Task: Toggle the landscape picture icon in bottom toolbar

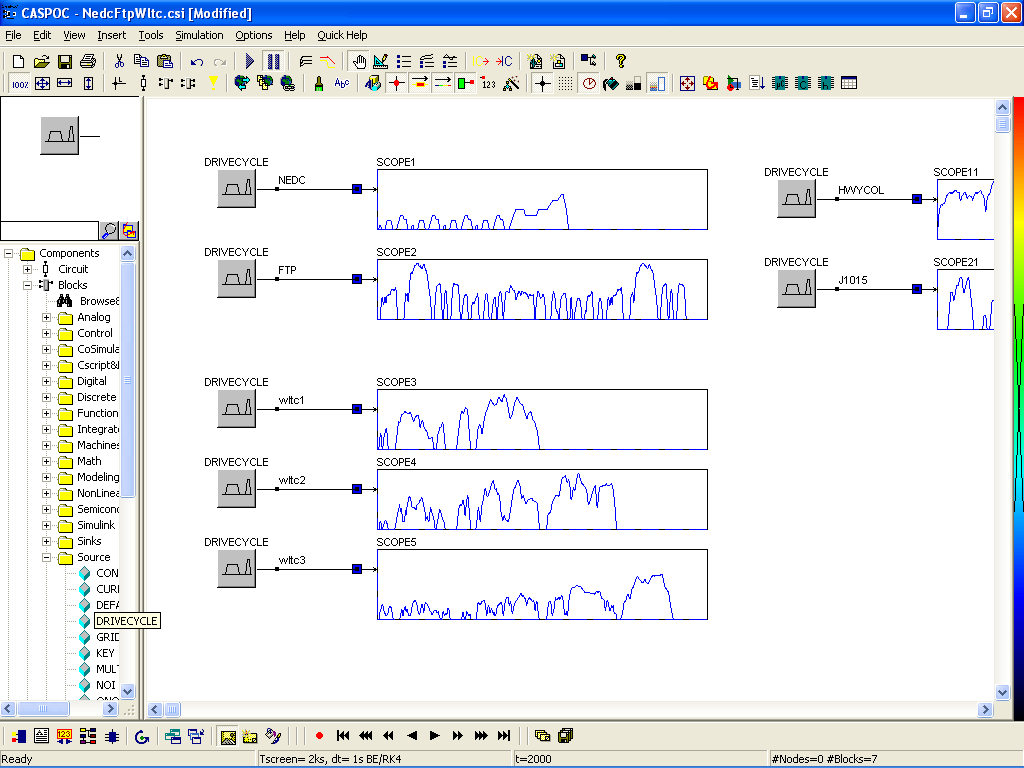Action: pyautogui.click(x=228, y=737)
